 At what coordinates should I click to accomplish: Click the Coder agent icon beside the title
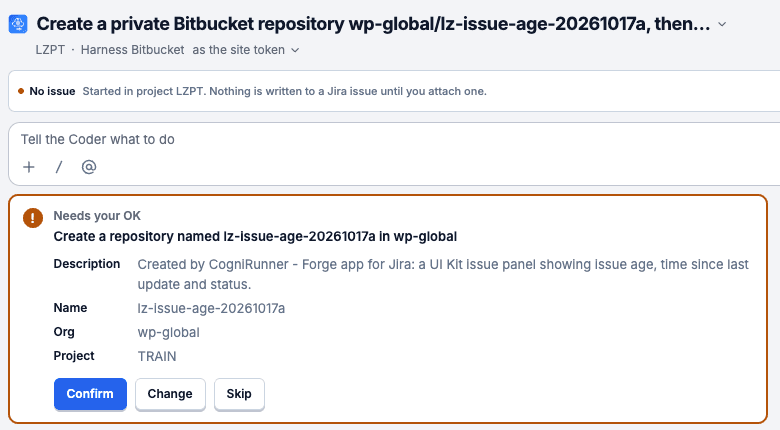click(18, 24)
